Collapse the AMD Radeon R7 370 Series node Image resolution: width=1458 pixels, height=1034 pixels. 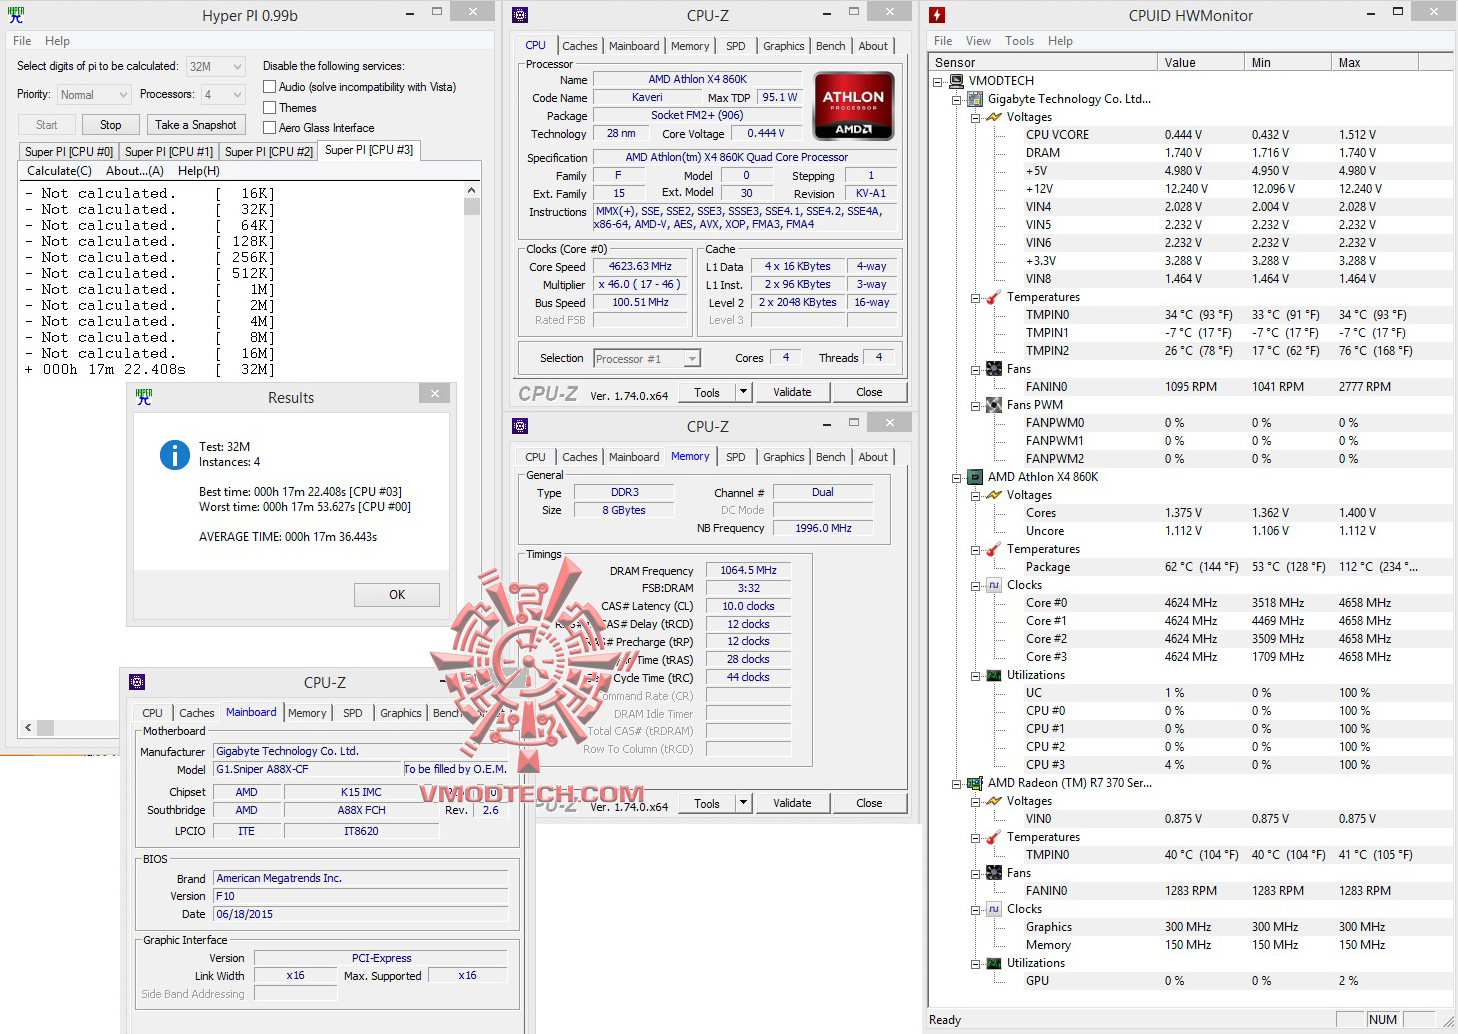click(957, 783)
